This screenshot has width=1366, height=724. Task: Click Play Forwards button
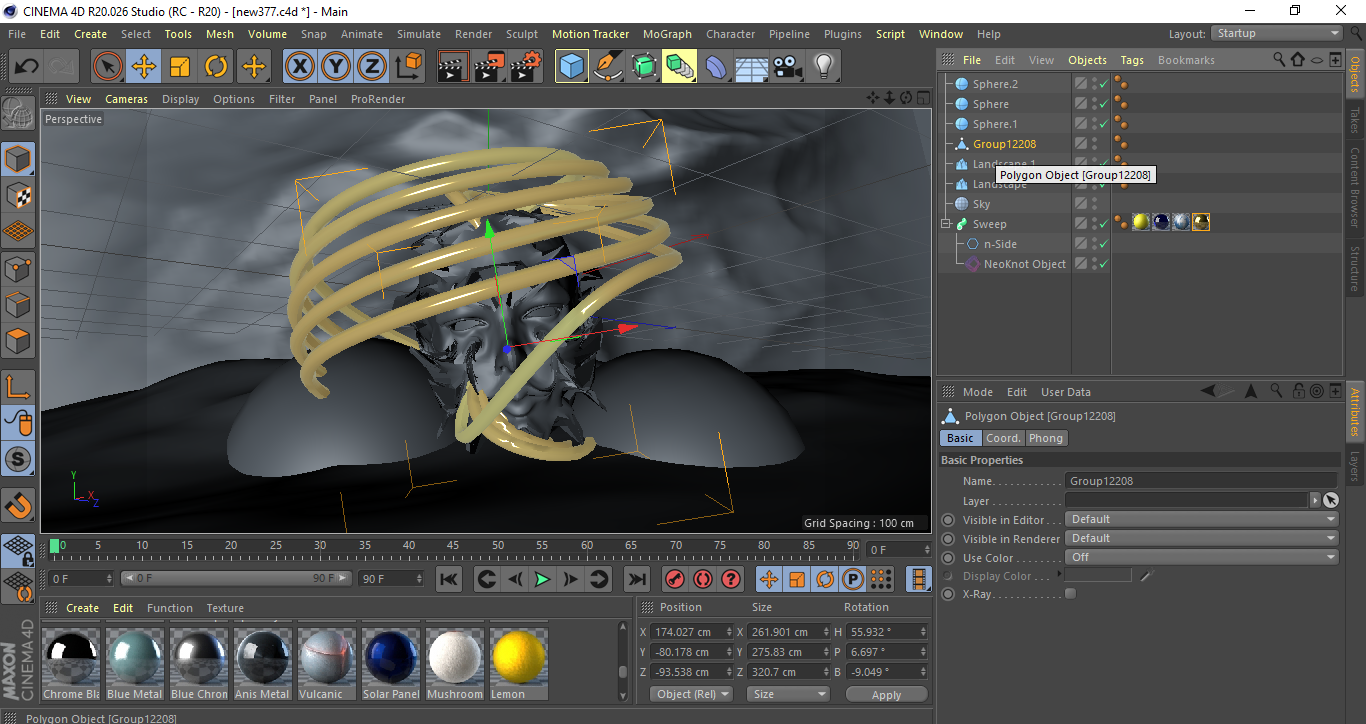(x=542, y=579)
